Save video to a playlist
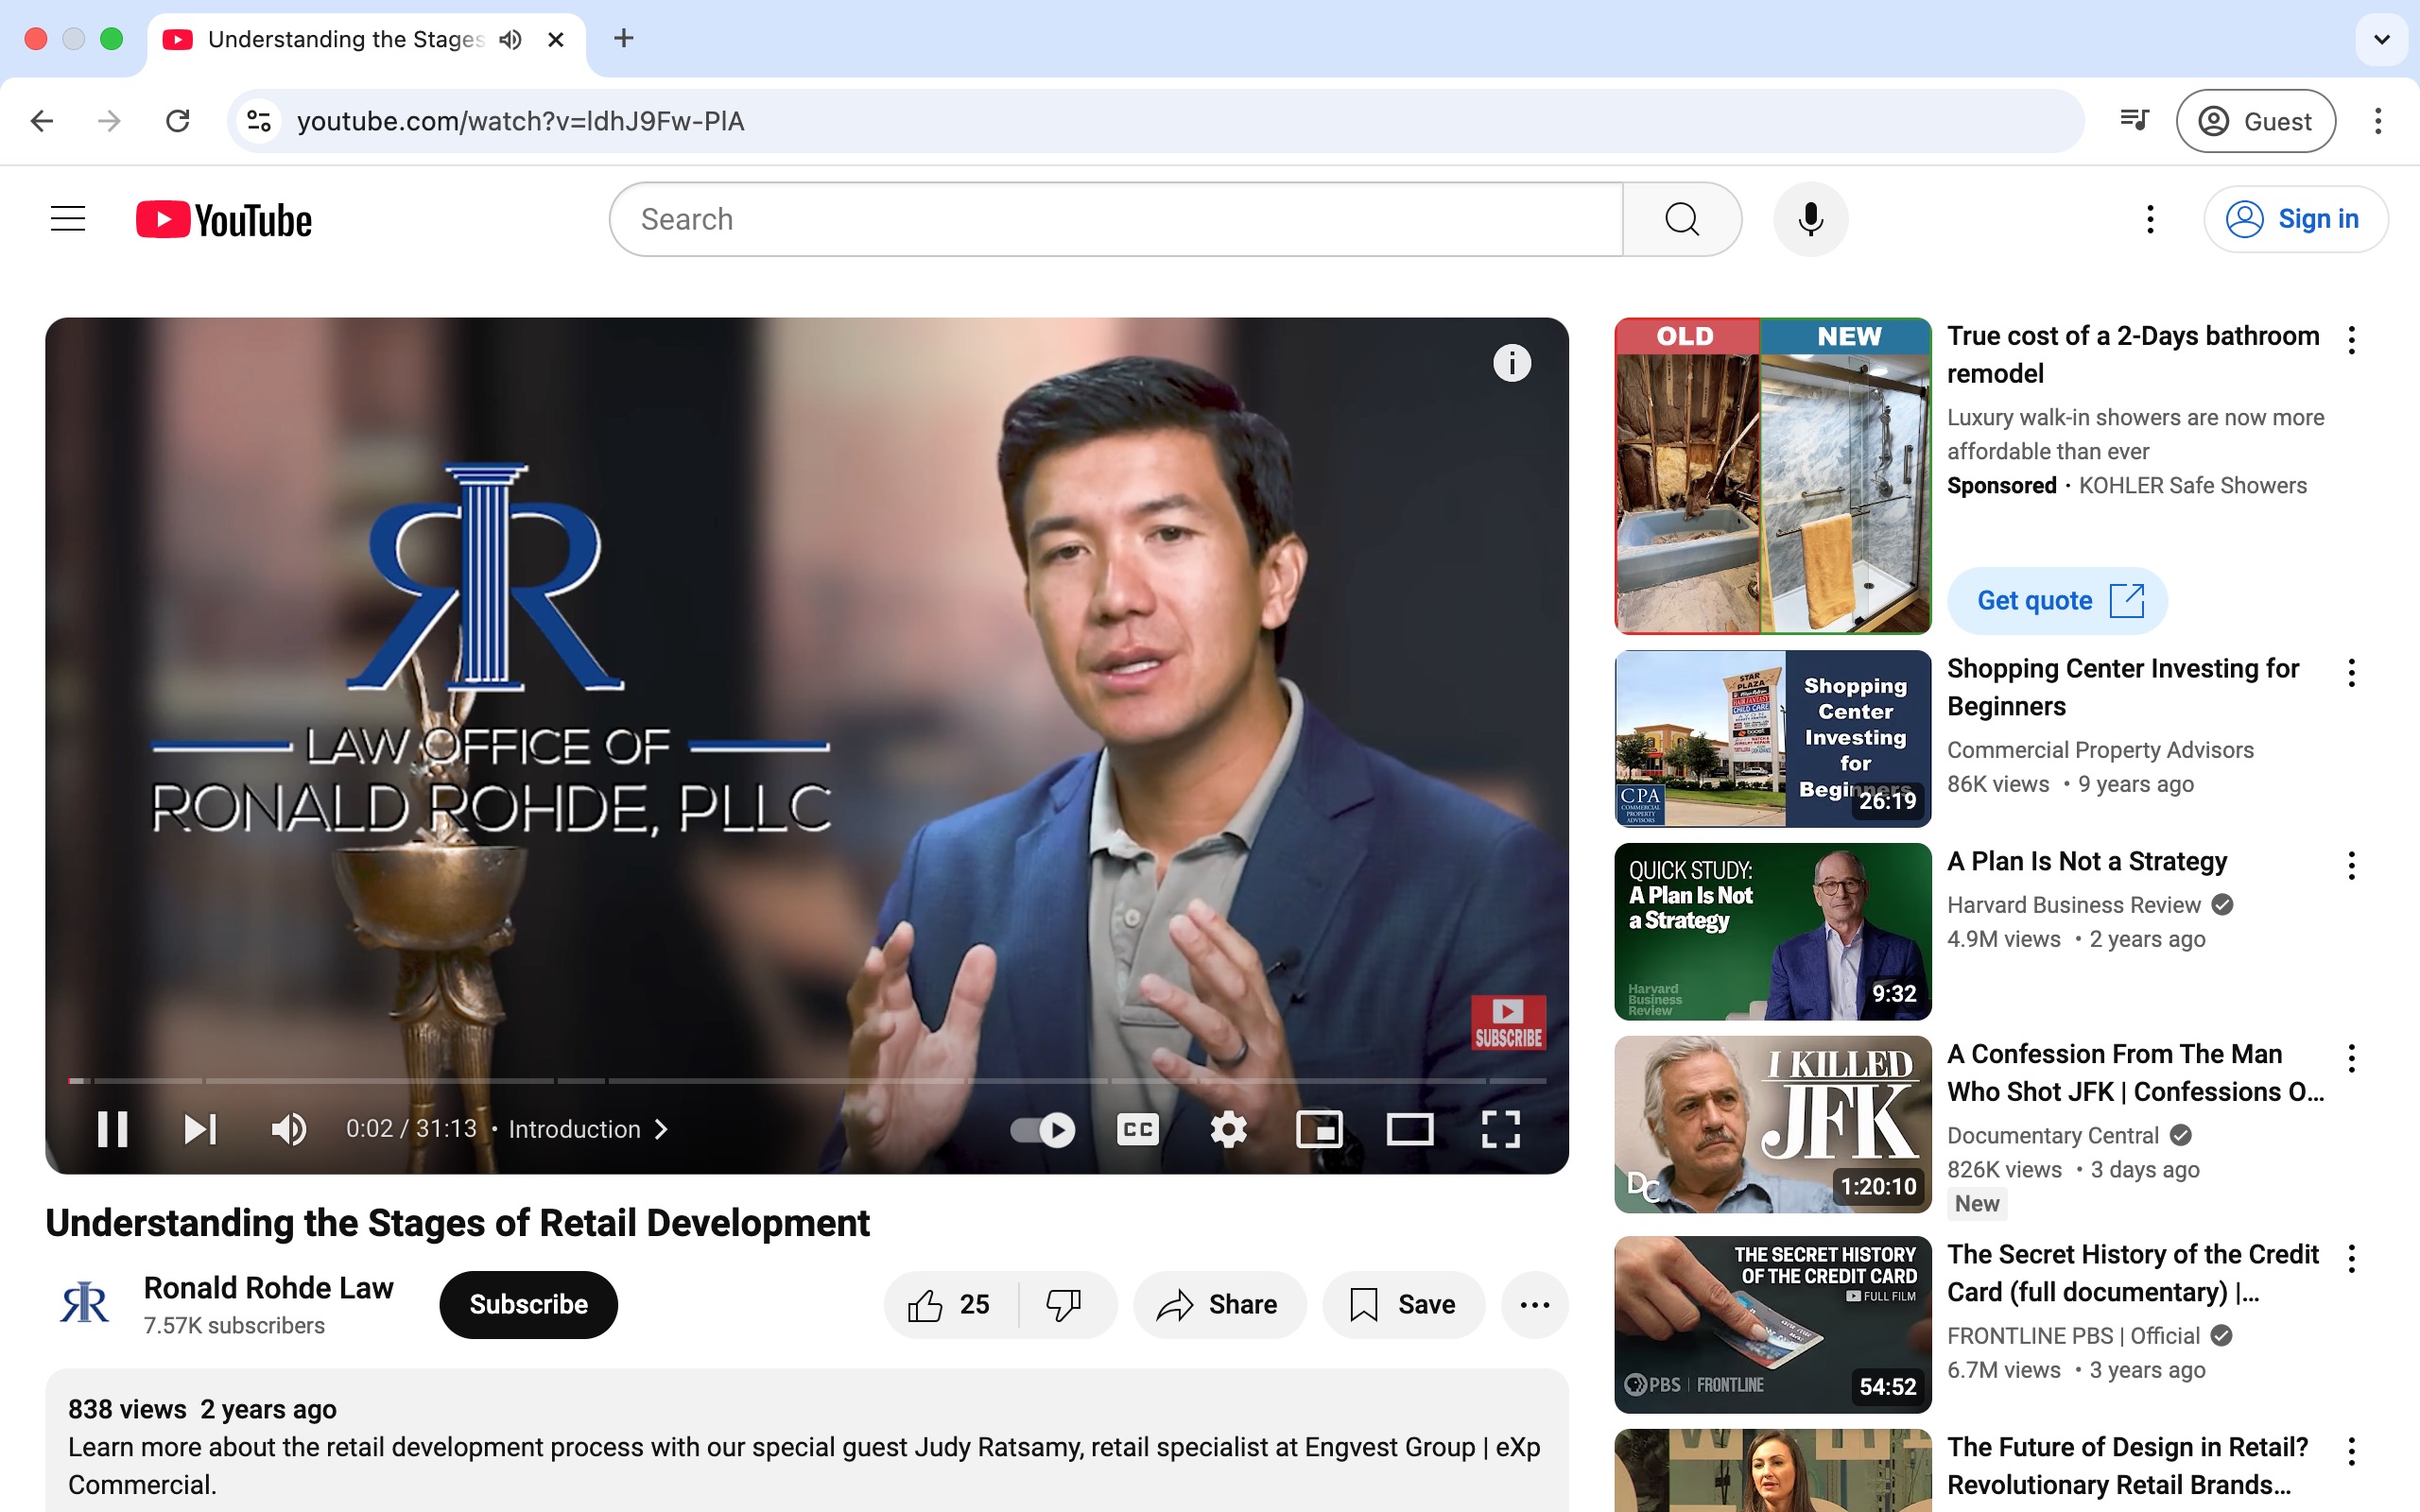This screenshot has height=1512, width=2420. 1403,1304
